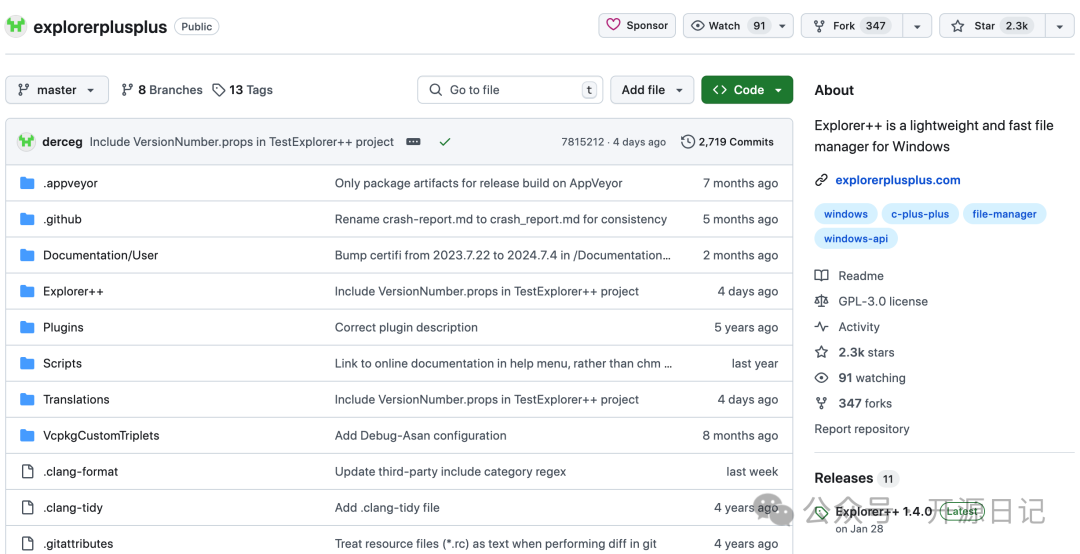Click the Go to file search field
Image resolution: width=1080 pixels, height=554 pixels.
point(510,90)
